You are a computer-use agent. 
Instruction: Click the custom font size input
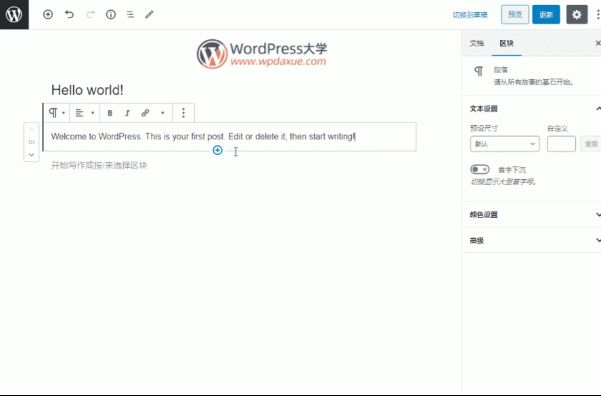coord(561,144)
